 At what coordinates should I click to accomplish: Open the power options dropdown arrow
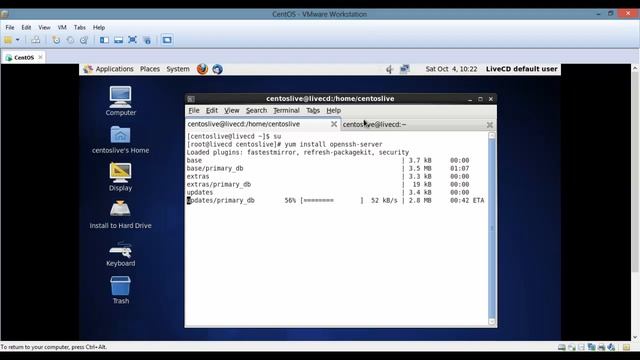point(18,40)
